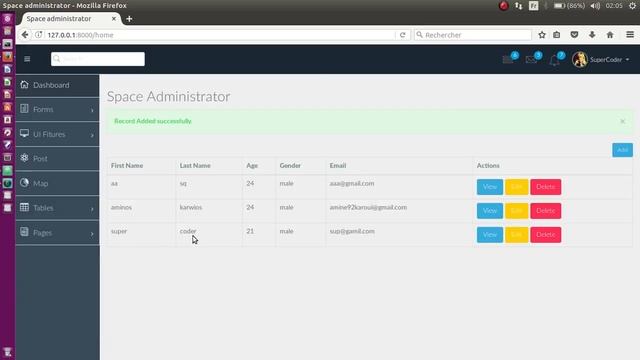The image size is (640, 360).
Task: Open the battery indicator in top panel
Action: point(569,6)
